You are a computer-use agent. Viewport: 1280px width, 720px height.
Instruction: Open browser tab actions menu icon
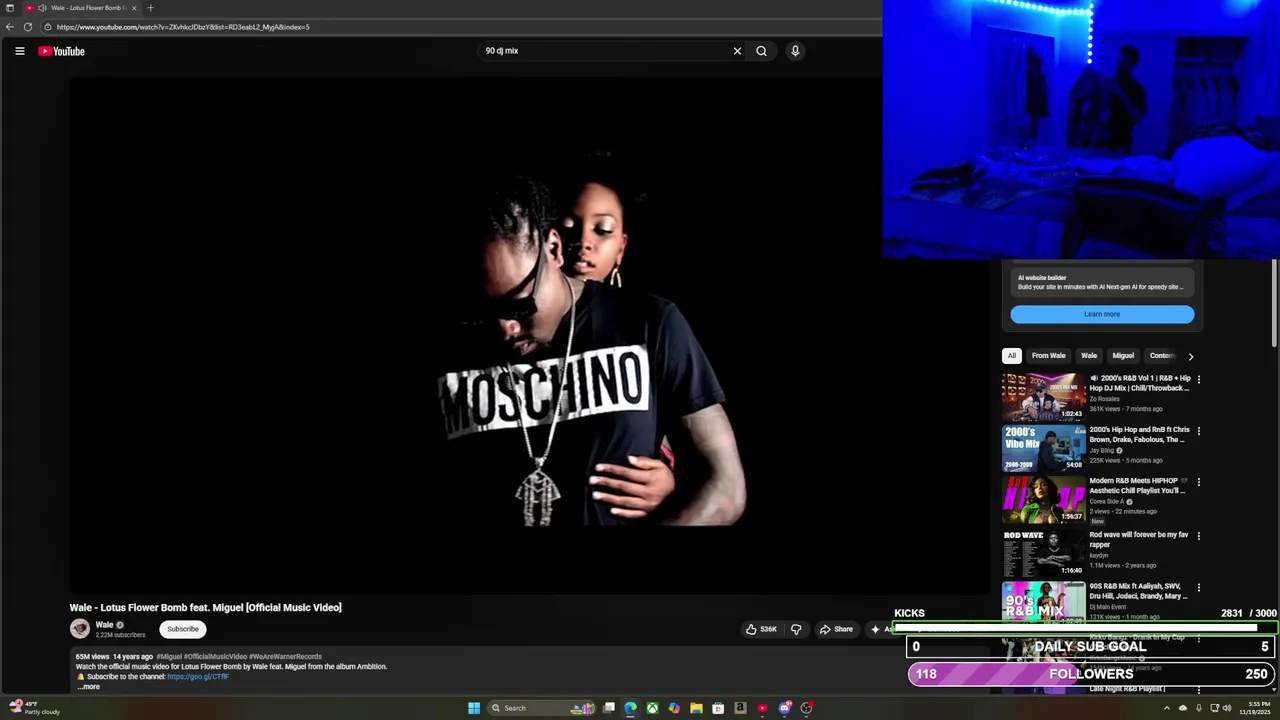click(10, 8)
